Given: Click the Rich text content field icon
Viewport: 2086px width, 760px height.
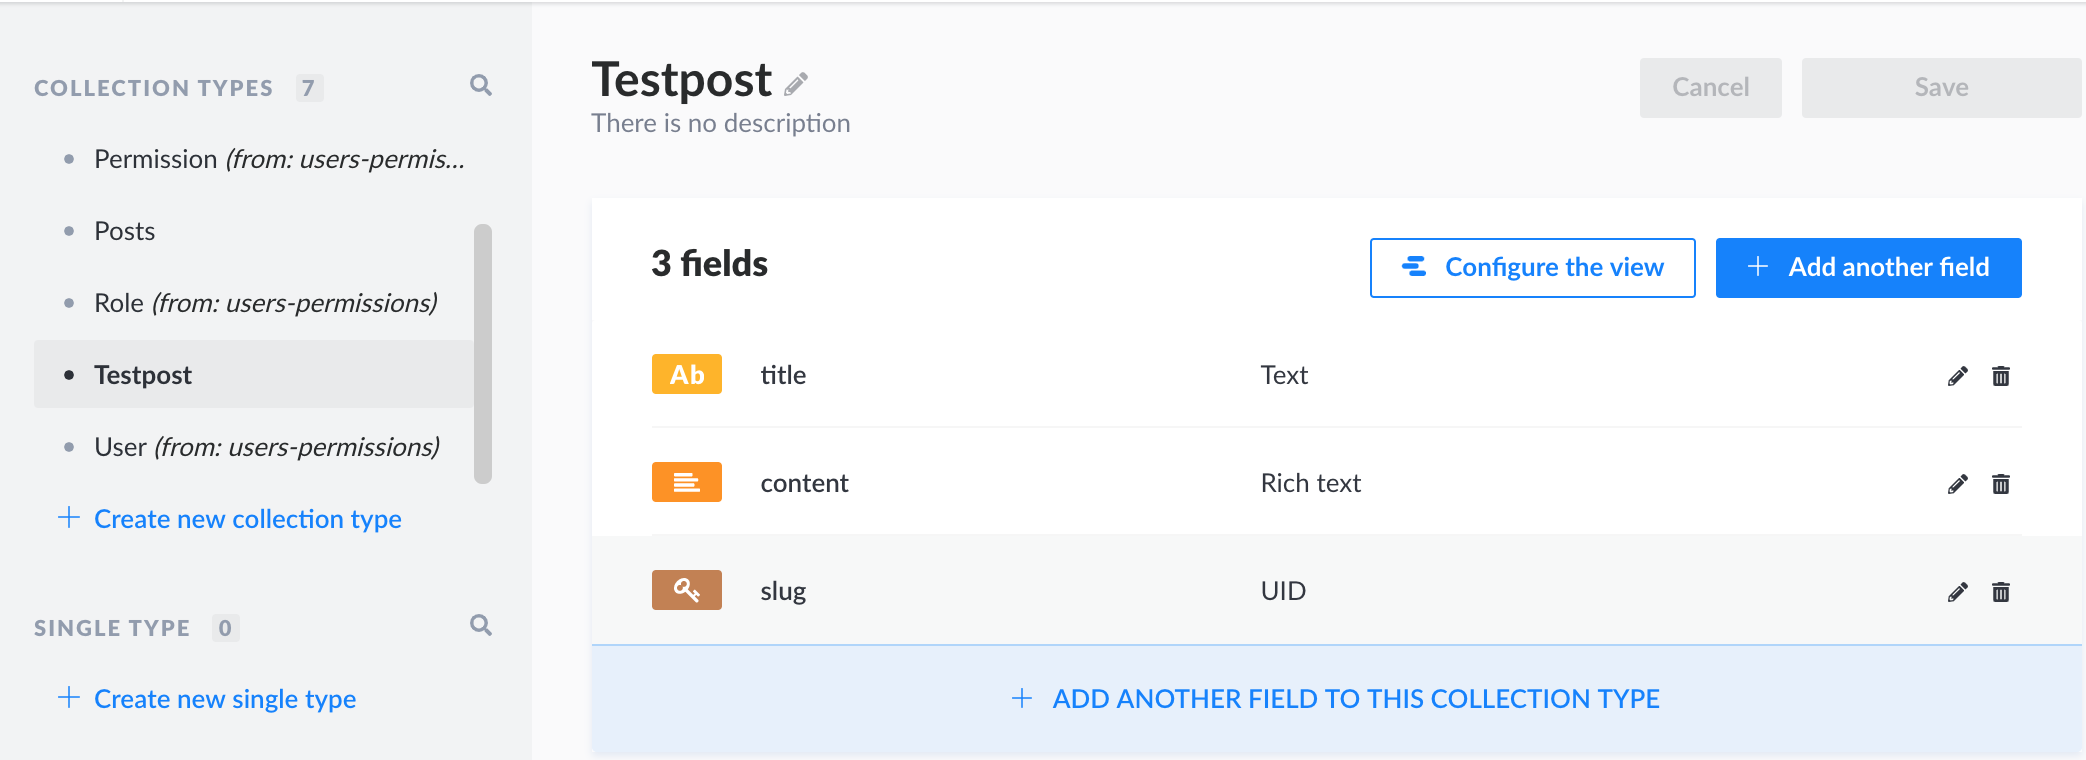Looking at the screenshot, I should click(686, 482).
